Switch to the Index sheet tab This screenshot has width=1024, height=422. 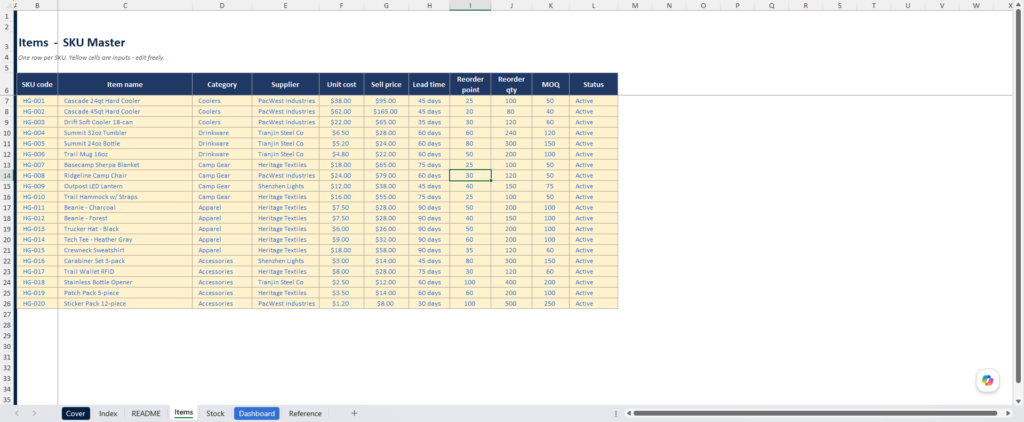(x=108, y=414)
